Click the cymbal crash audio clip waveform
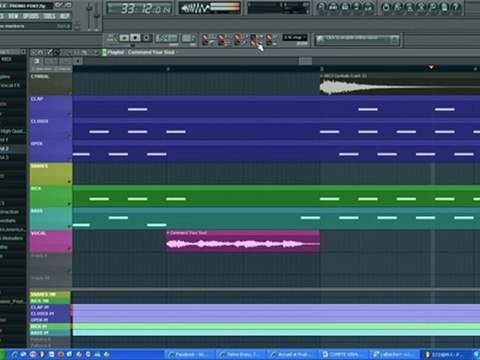Viewport: 480px width, 360px height. coord(400,87)
